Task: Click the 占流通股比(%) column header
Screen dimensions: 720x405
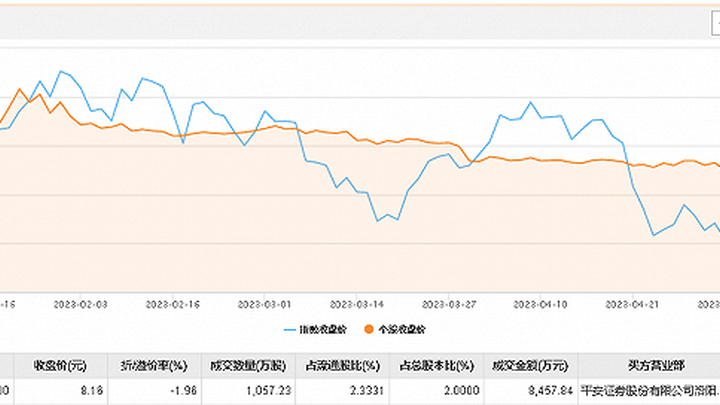Action: (x=343, y=366)
